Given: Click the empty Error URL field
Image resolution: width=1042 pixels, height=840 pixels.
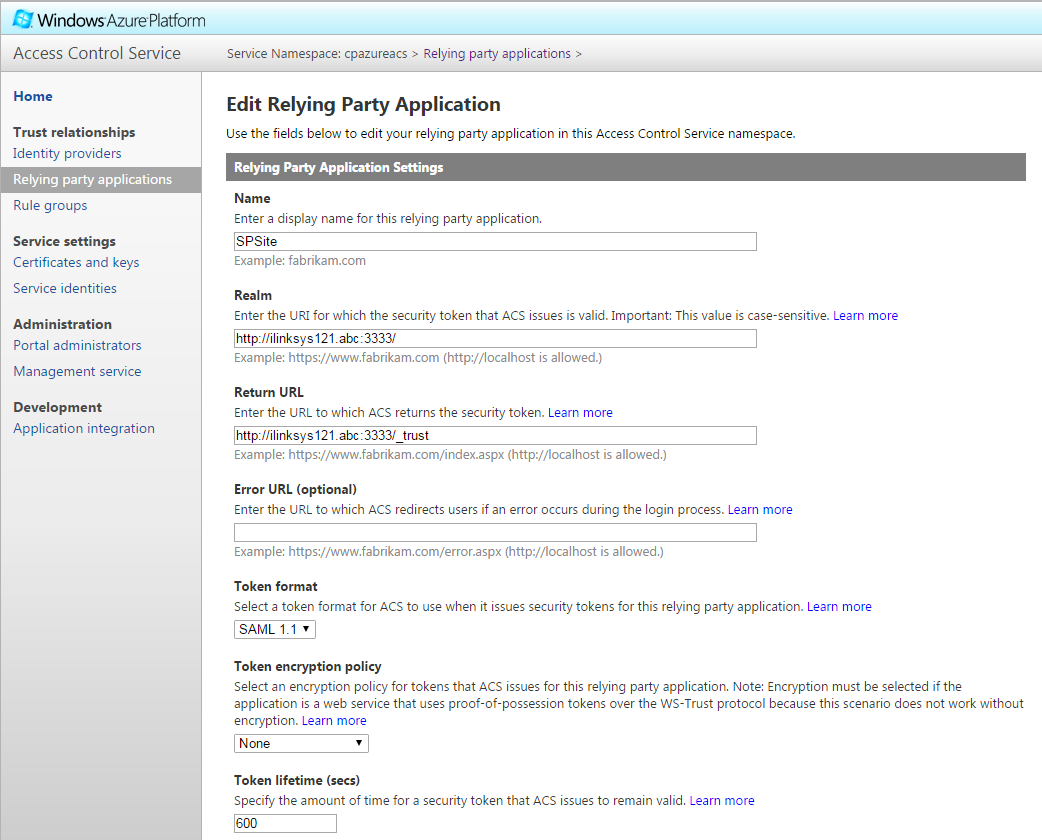Looking at the screenshot, I should 495,532.
